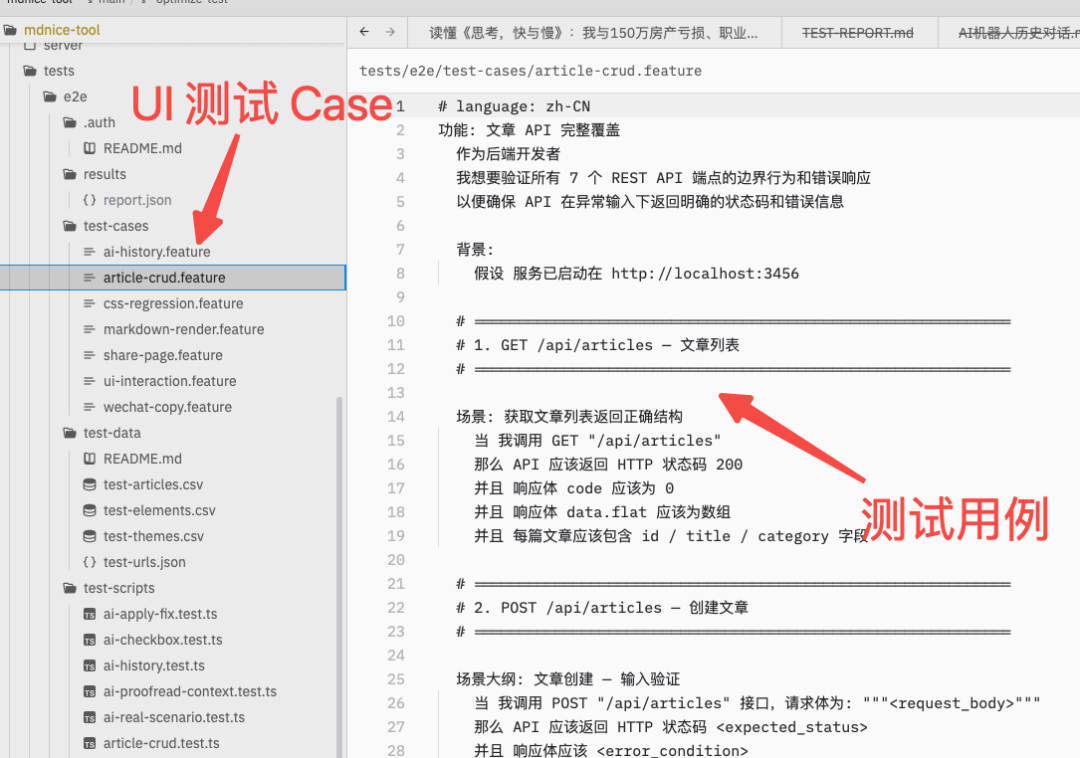Select article-crud.feature in the file tree
1080x758 pixels.
(172, 277)
